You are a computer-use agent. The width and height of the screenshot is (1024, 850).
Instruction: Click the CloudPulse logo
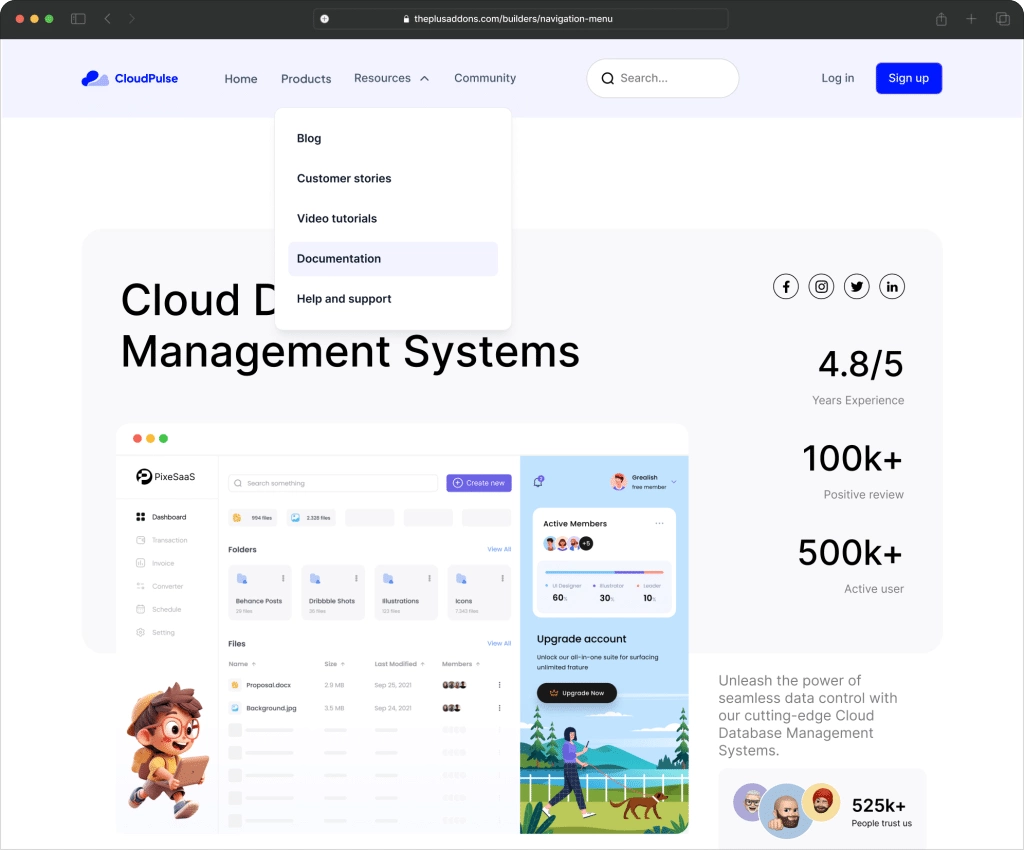point(130,78)
